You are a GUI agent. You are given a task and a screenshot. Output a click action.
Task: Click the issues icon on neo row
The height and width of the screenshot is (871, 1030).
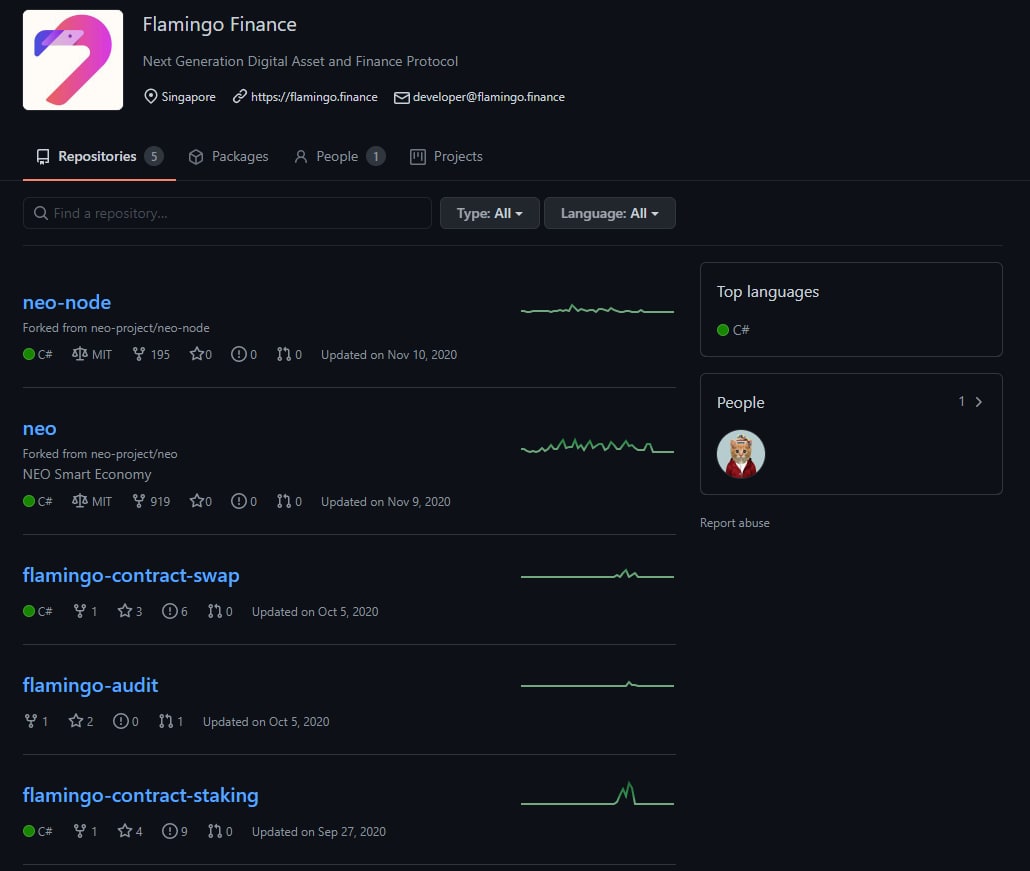click(x=238, y=501)
